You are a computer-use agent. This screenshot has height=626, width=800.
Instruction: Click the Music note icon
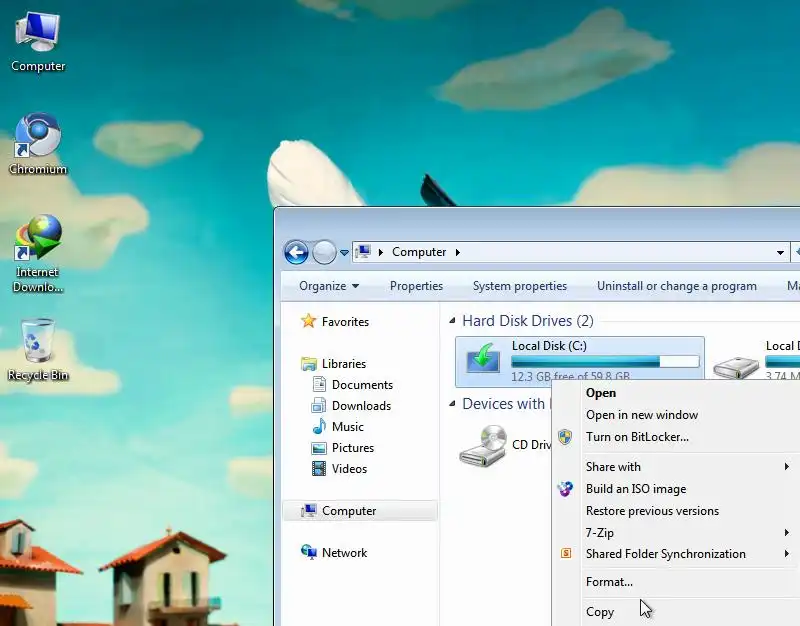[319, 426]
